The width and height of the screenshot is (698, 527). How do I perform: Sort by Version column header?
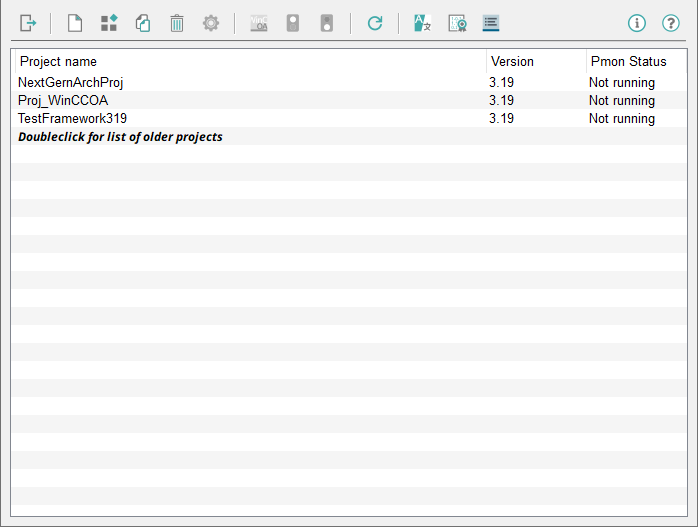(535, 62)
